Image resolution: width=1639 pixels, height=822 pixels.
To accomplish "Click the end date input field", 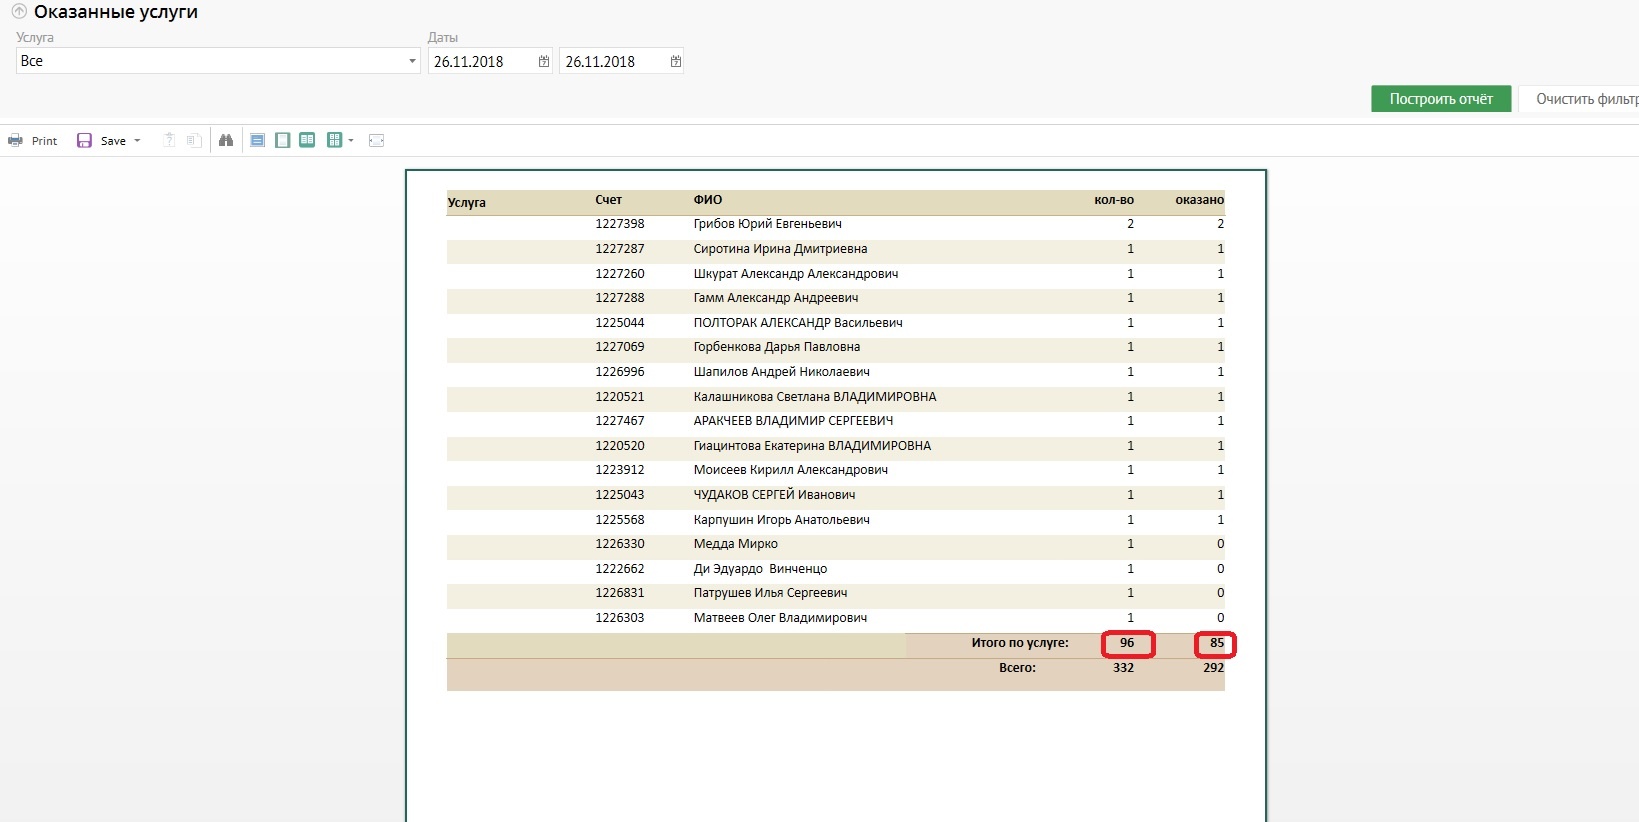I will click(x=612, y=61).
